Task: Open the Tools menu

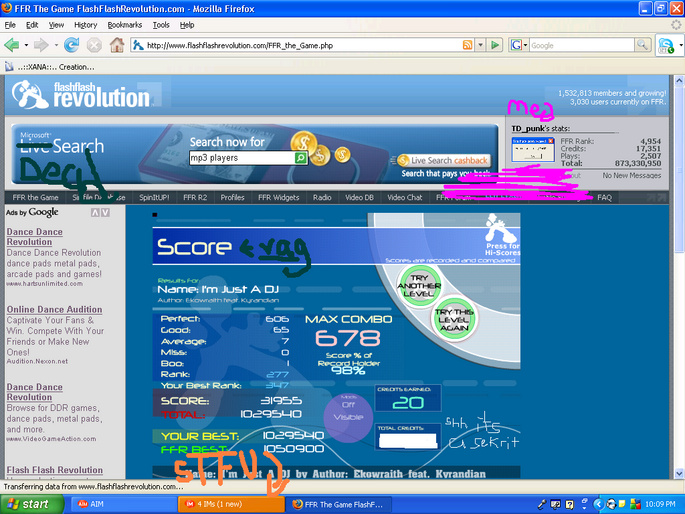Action: pyautogui.click(x=161, y=25)
